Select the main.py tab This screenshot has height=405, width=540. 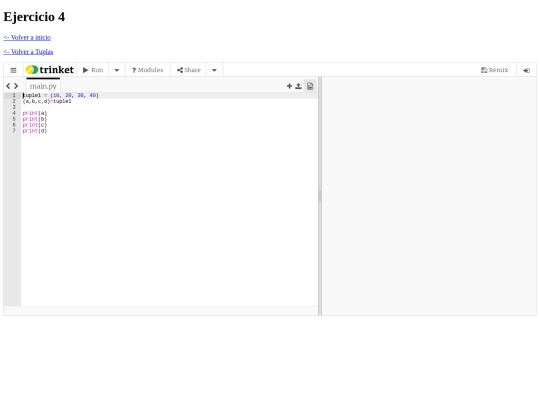pyautogui.click(x=43, y=86)
